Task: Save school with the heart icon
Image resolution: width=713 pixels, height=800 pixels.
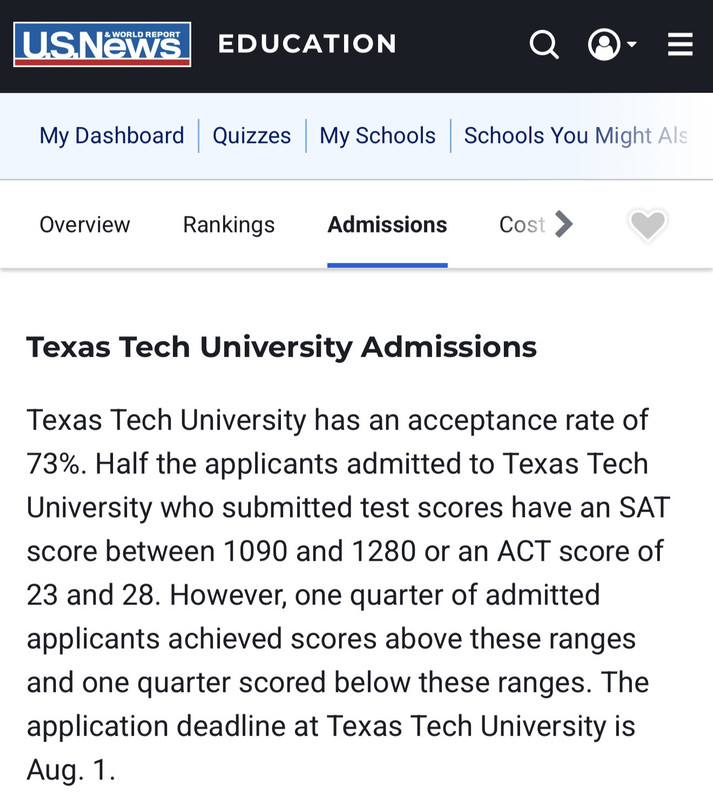Action: point(647,225)
